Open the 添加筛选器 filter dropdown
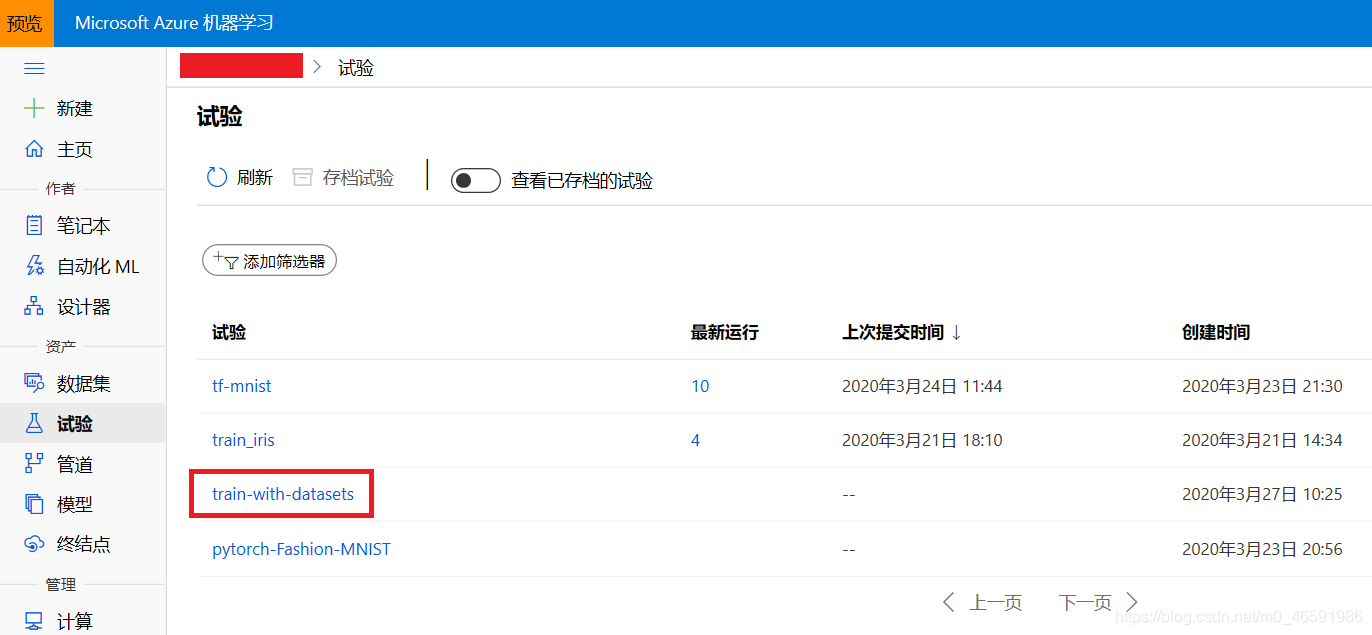The height and width of the screenshot is (635, 1372). tap(269, 259)
